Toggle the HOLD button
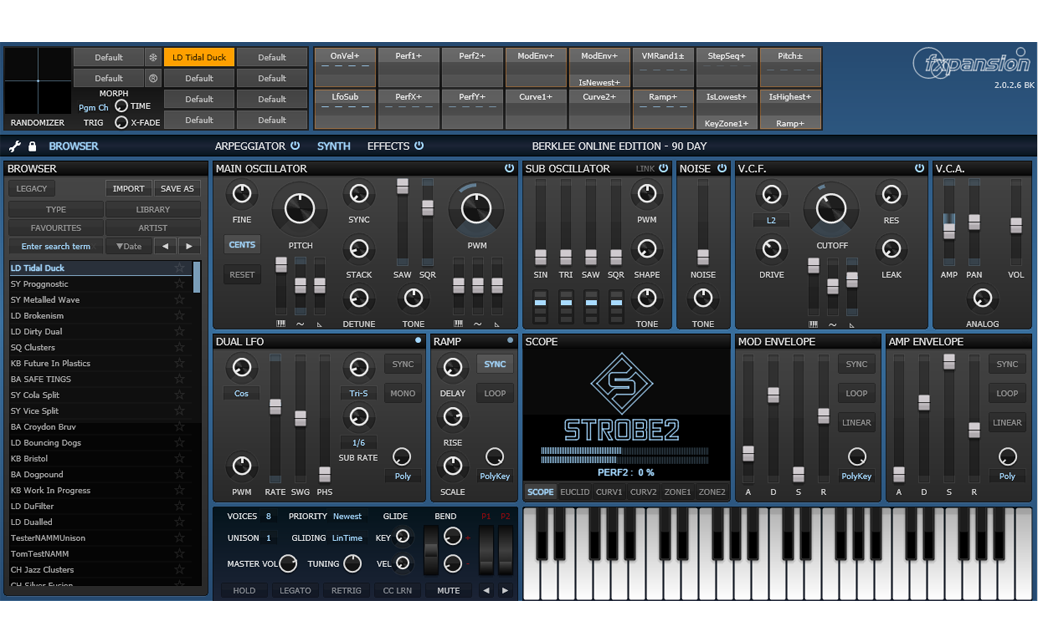 [x=244, y=590]
